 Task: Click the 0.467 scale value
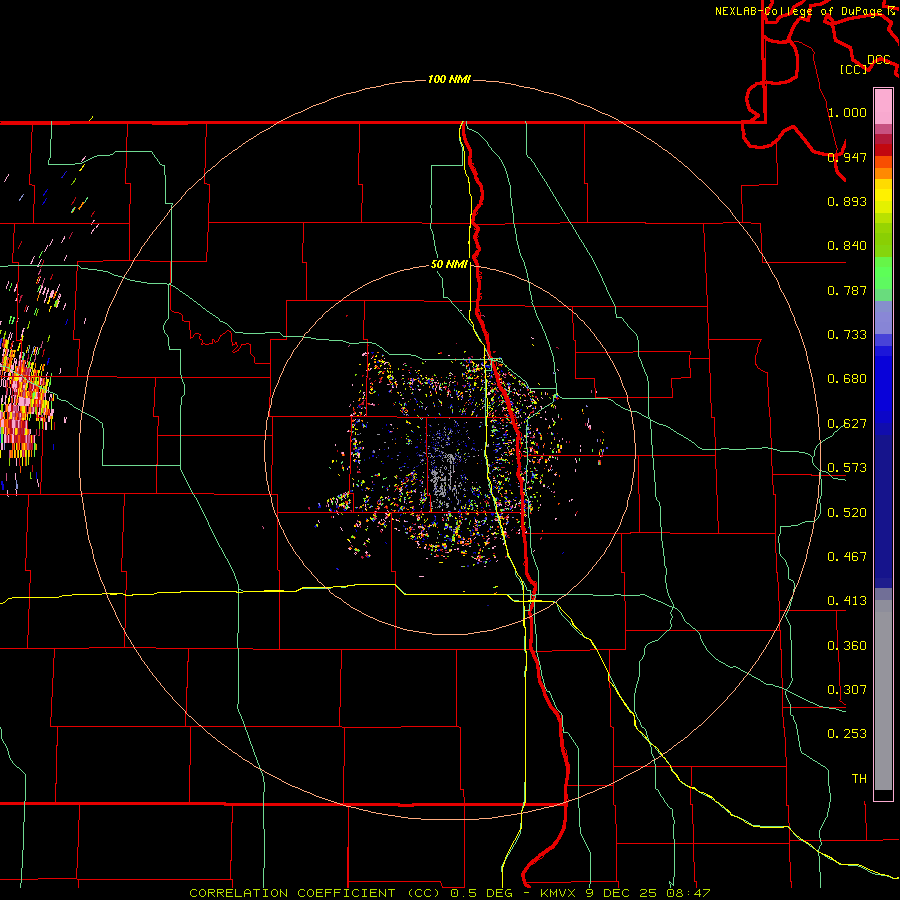coord(847,557)
